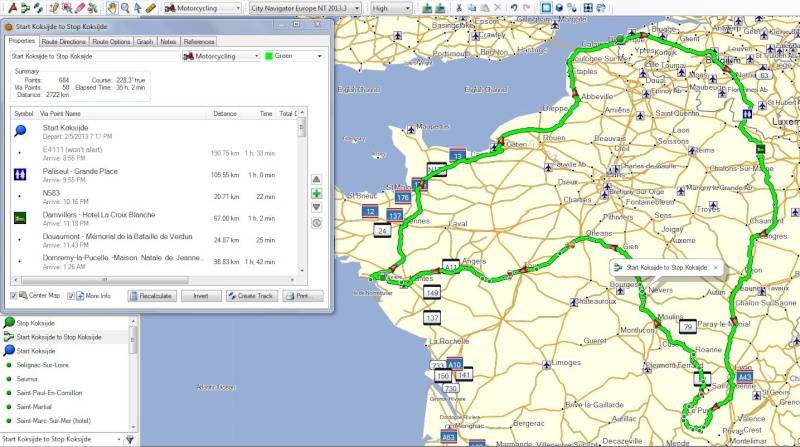Click the Invert button
This screenshot has width=800, height=447.
pyautogui.click(x=201, y=296)
